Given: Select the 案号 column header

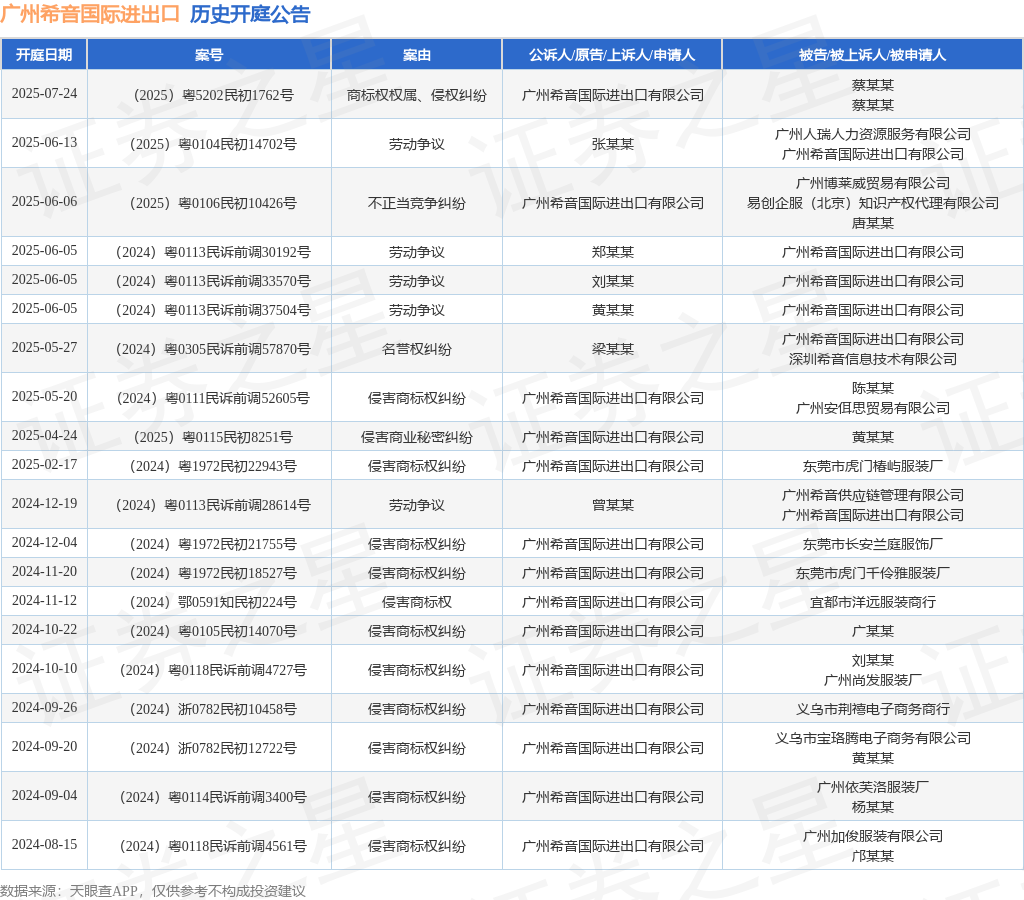Looking at the screenshot, I should pyautogui.click(x=209, y=55).
